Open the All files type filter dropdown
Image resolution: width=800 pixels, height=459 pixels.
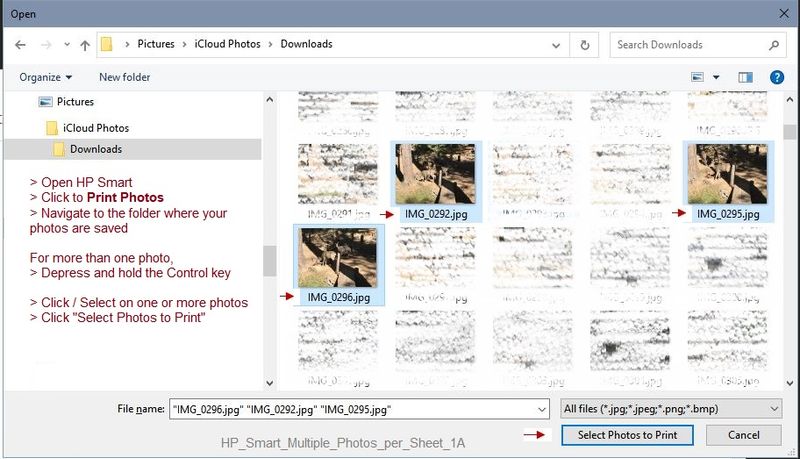(671, 409)
